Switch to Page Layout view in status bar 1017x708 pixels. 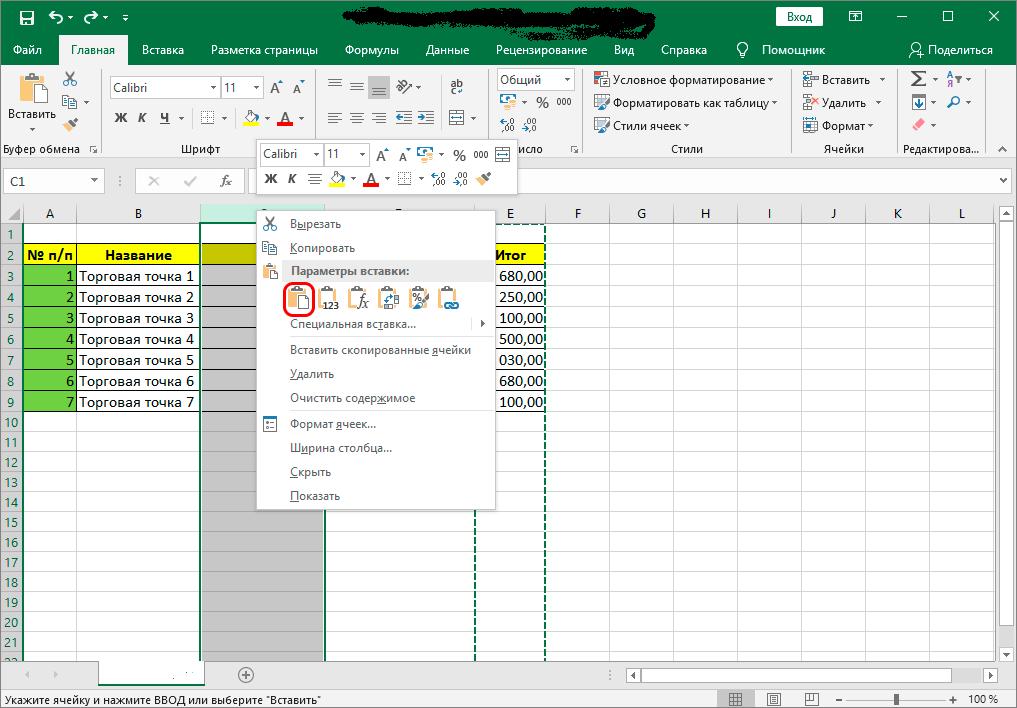point(774,700)
